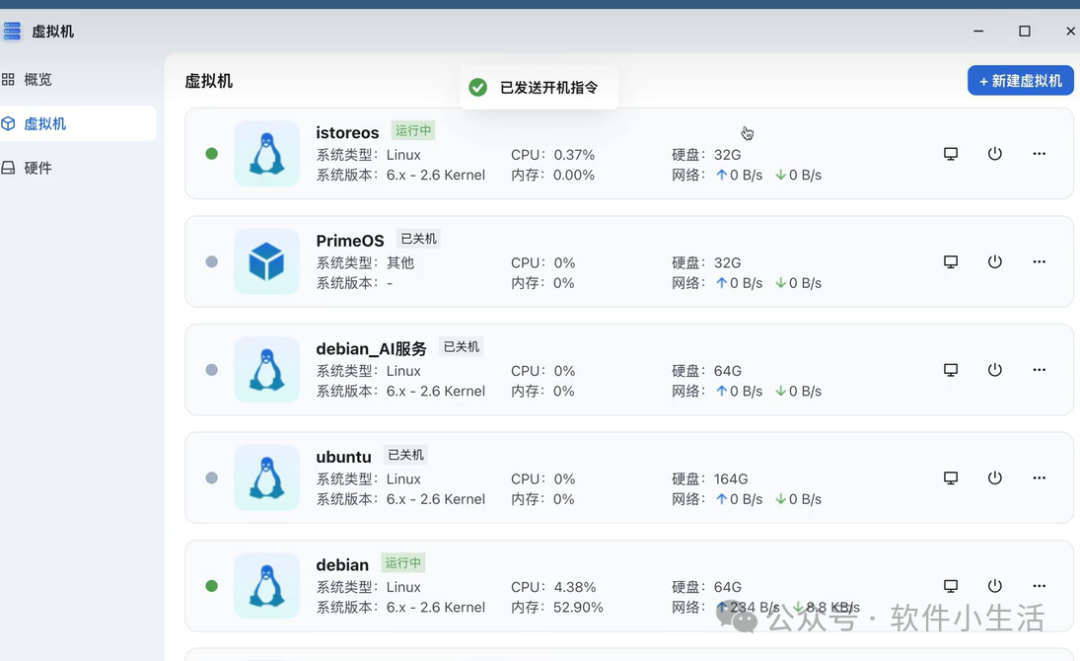
Task: Select the debian VM name
Action: tap(342, 565)
